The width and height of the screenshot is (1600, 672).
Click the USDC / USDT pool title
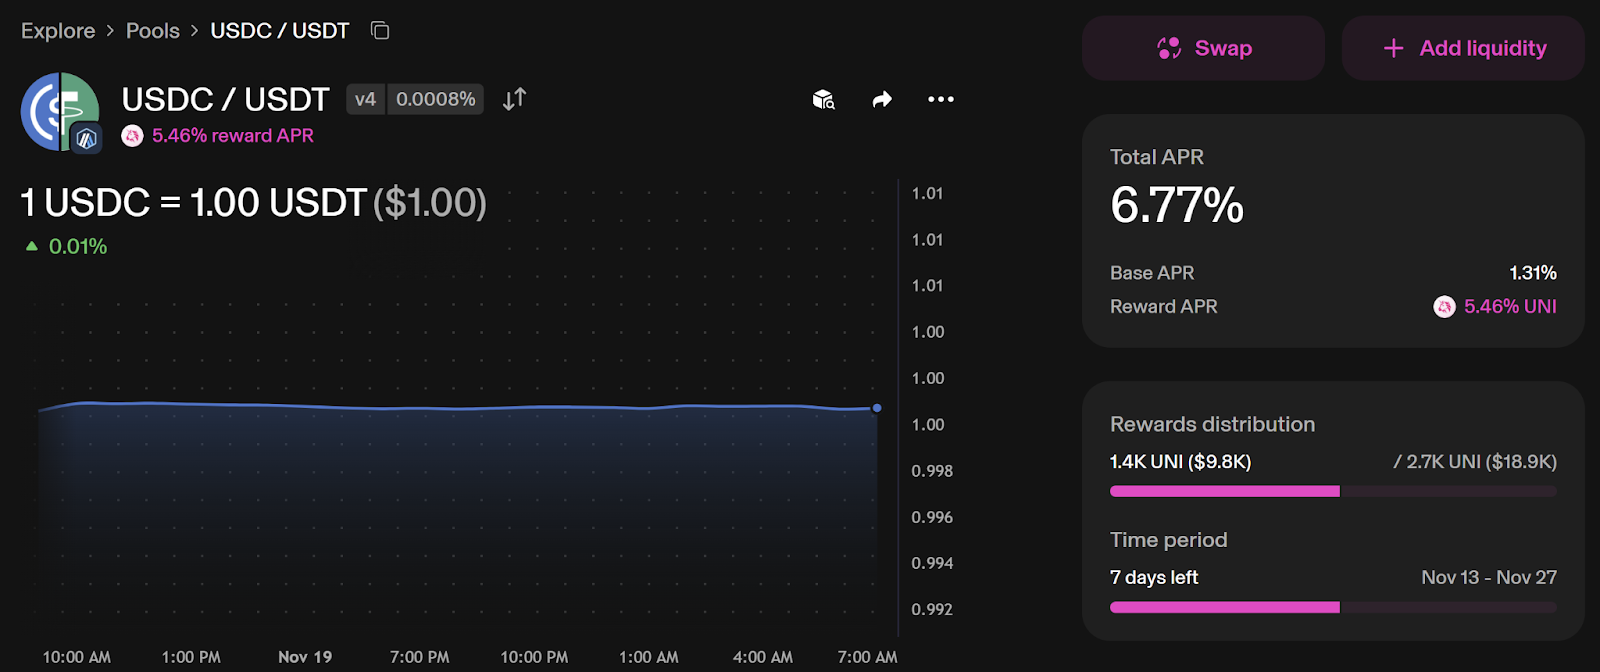pos(225,99)
